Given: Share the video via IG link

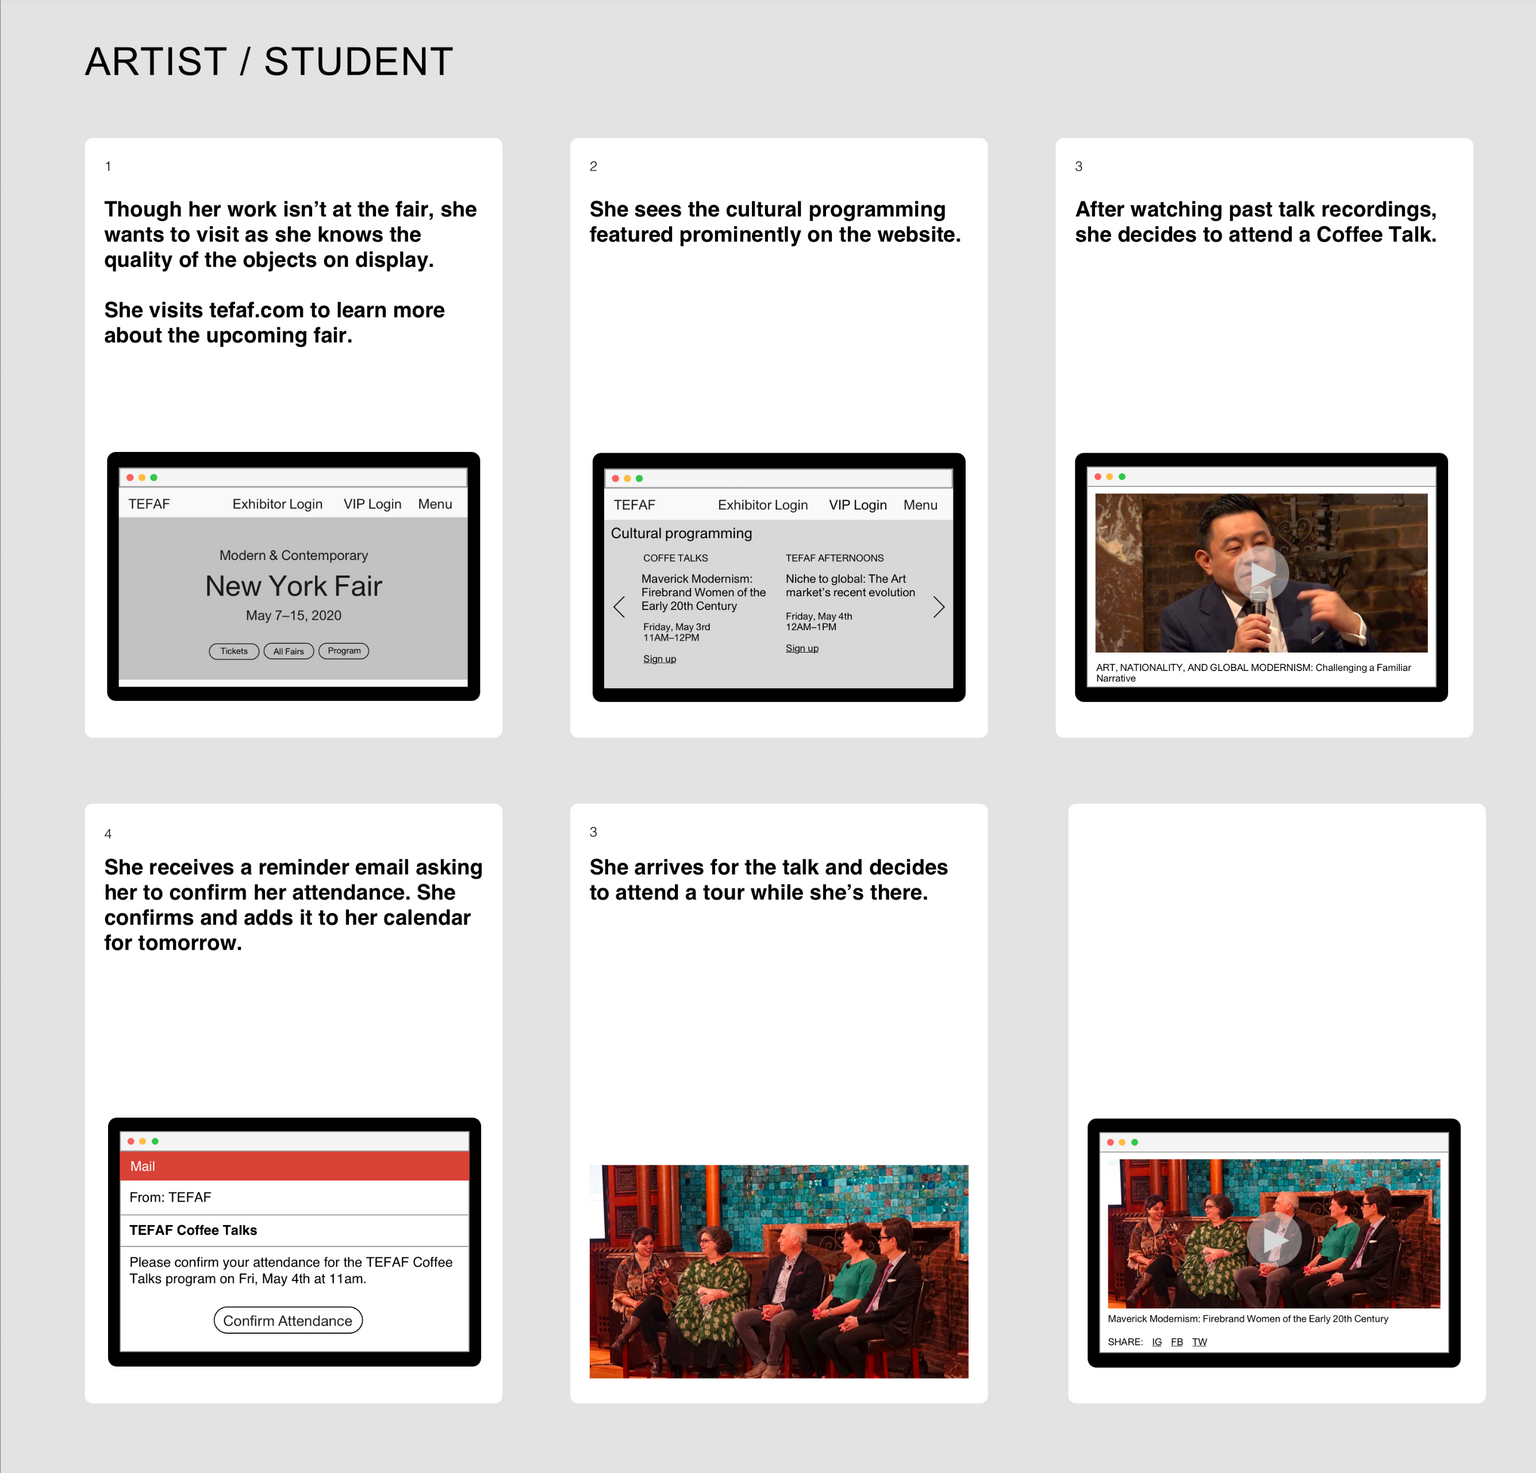Looking at the screenshot, I should point(1156,1342).
